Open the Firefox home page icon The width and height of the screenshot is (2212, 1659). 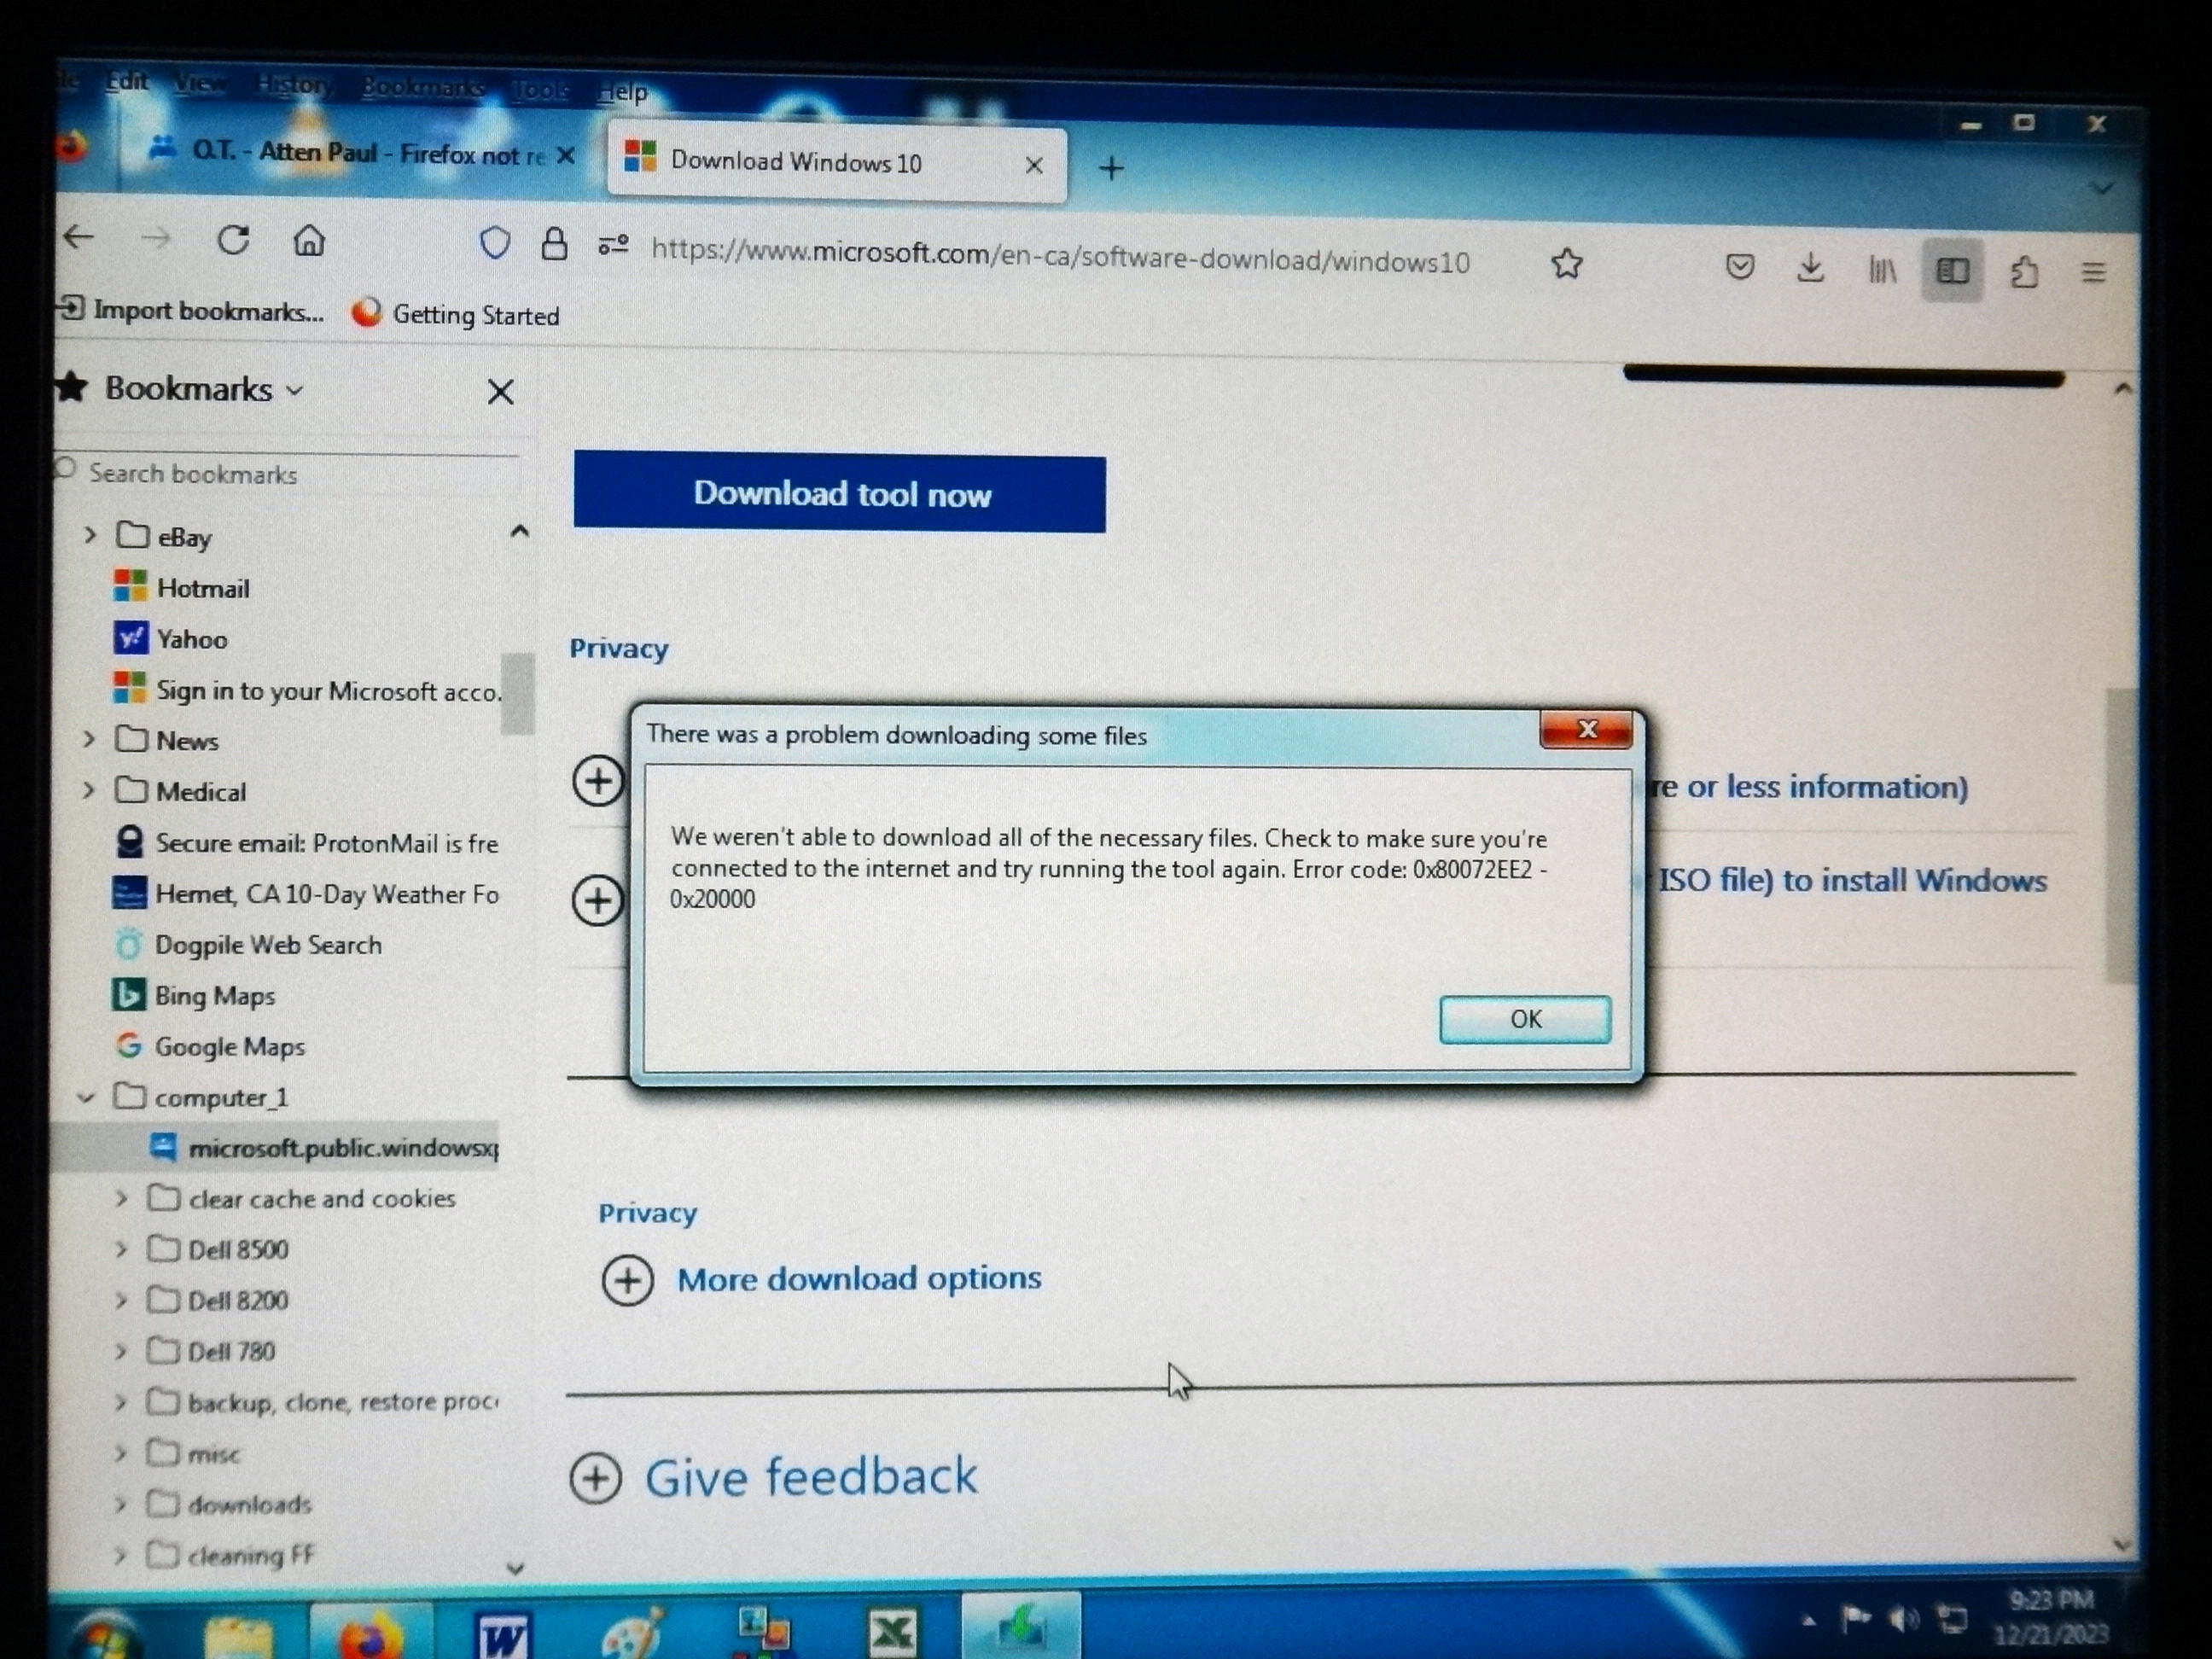[309, 240]
